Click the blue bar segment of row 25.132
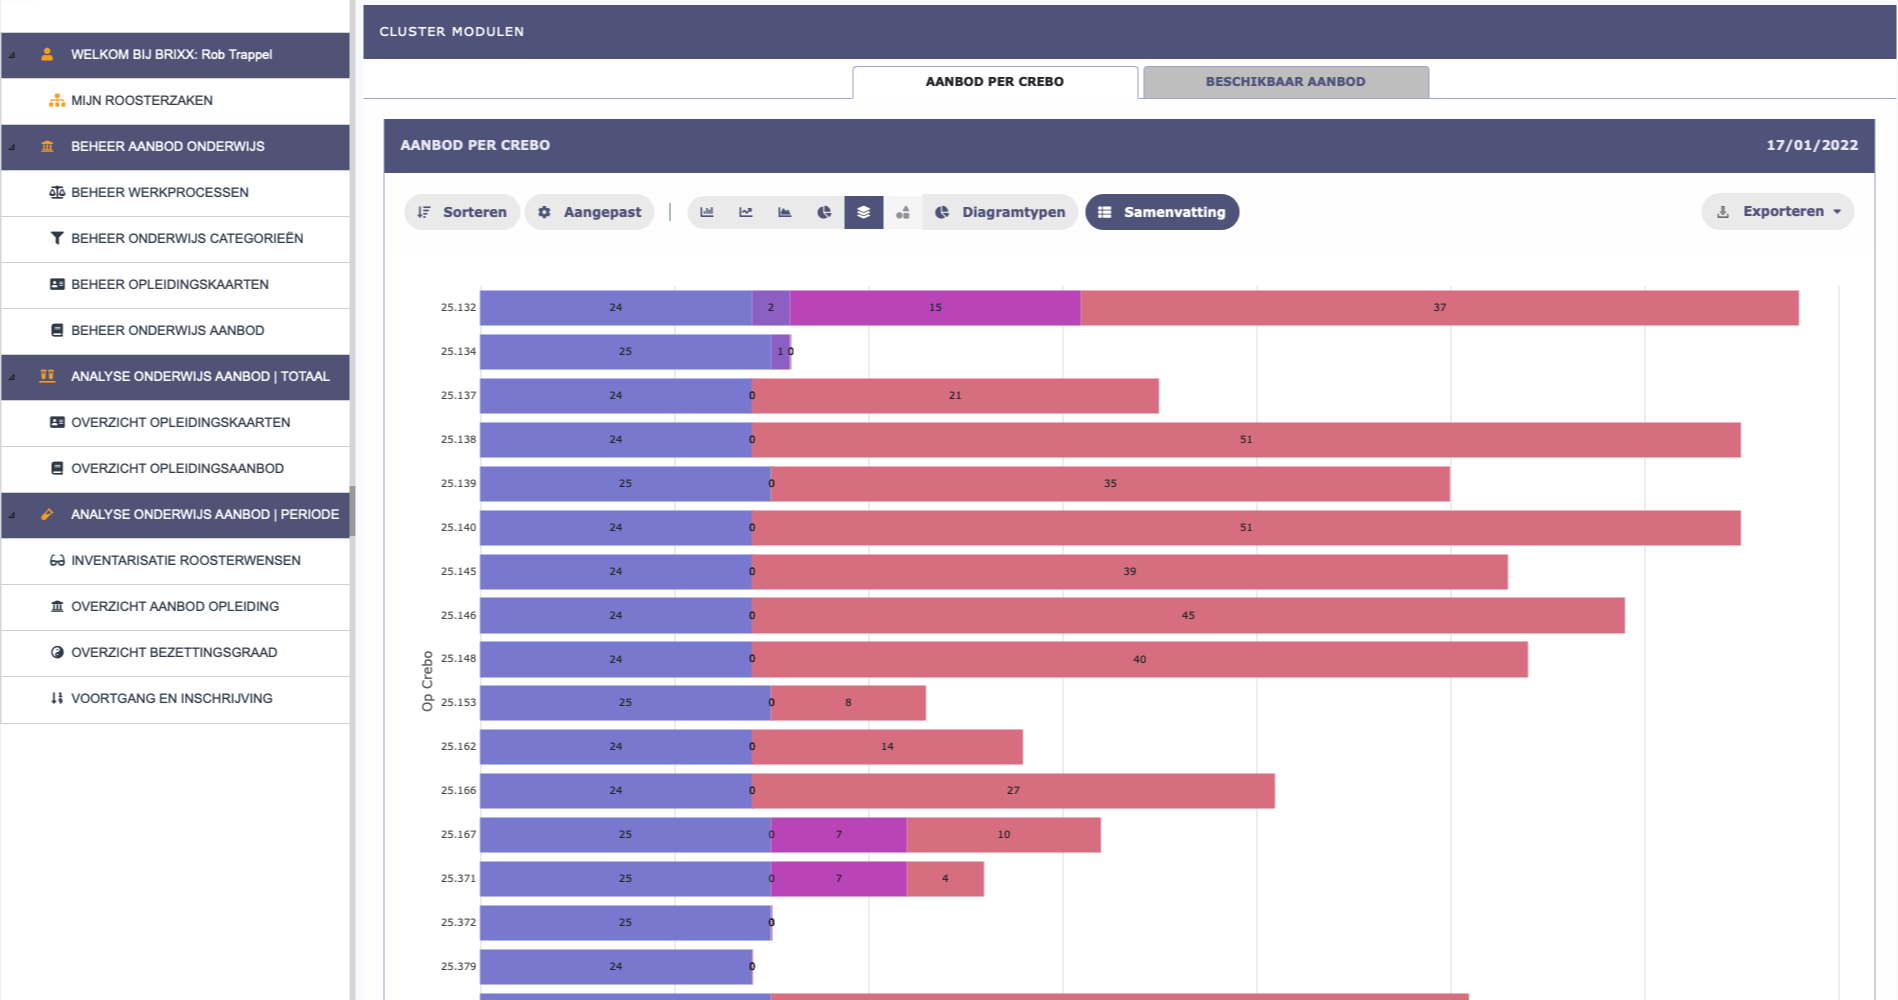Screen dimensions: 1898x1000 pos(616,308)
